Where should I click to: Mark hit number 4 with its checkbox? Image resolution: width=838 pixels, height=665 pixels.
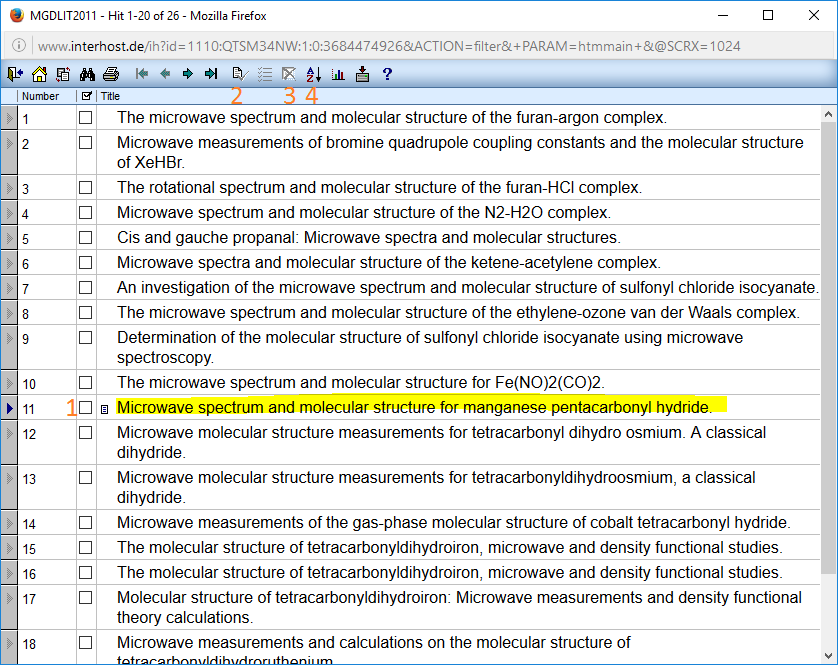(x=86, y=213)
